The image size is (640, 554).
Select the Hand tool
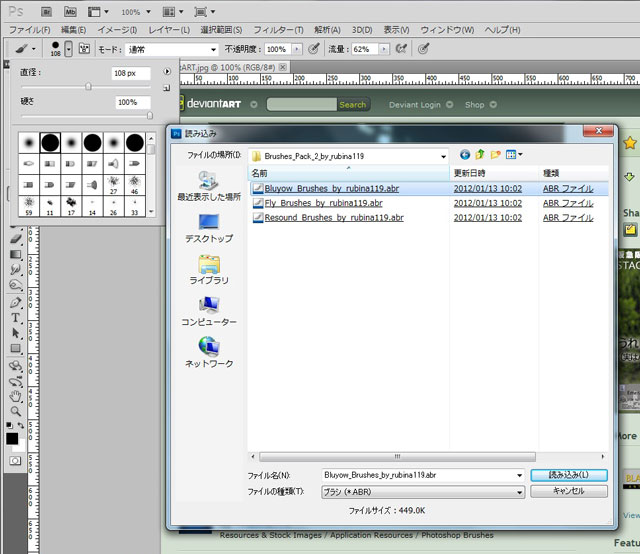point(16,396)
